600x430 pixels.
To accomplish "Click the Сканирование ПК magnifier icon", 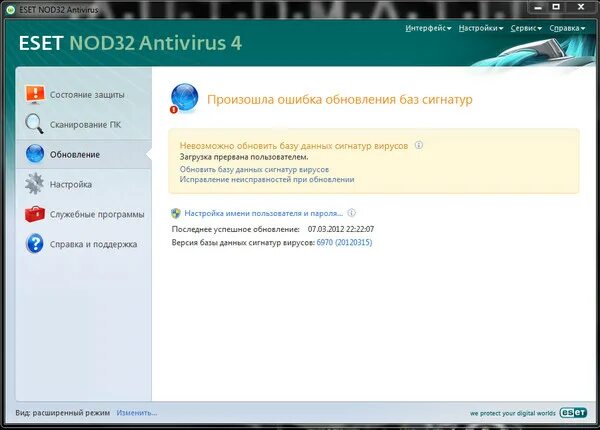I will (34, 124).
